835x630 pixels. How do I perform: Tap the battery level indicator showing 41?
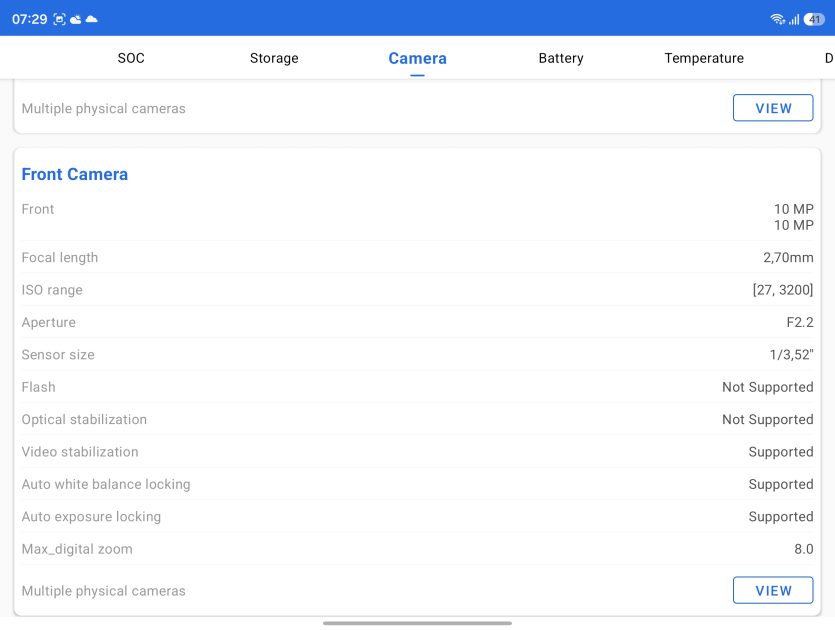click(814, 19)
